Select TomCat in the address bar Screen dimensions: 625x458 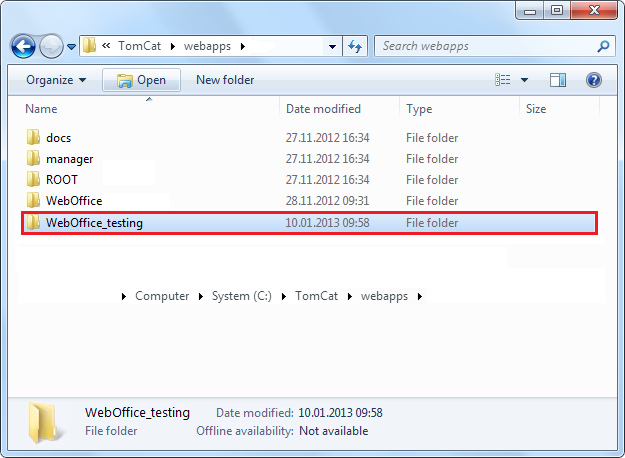140,46
